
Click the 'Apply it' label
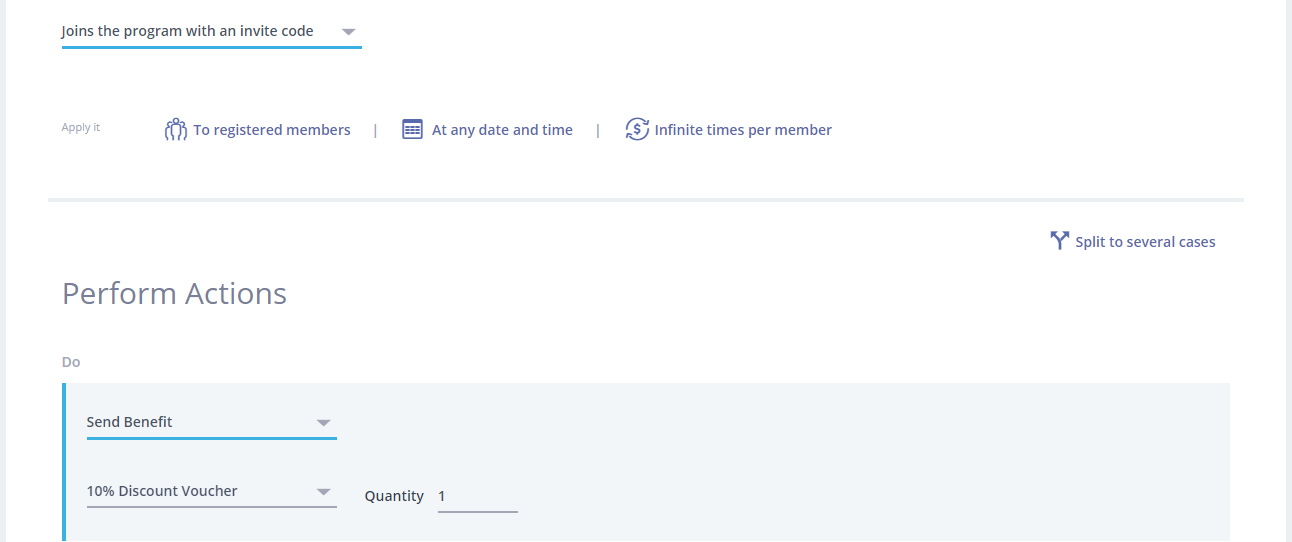(81, 128)
